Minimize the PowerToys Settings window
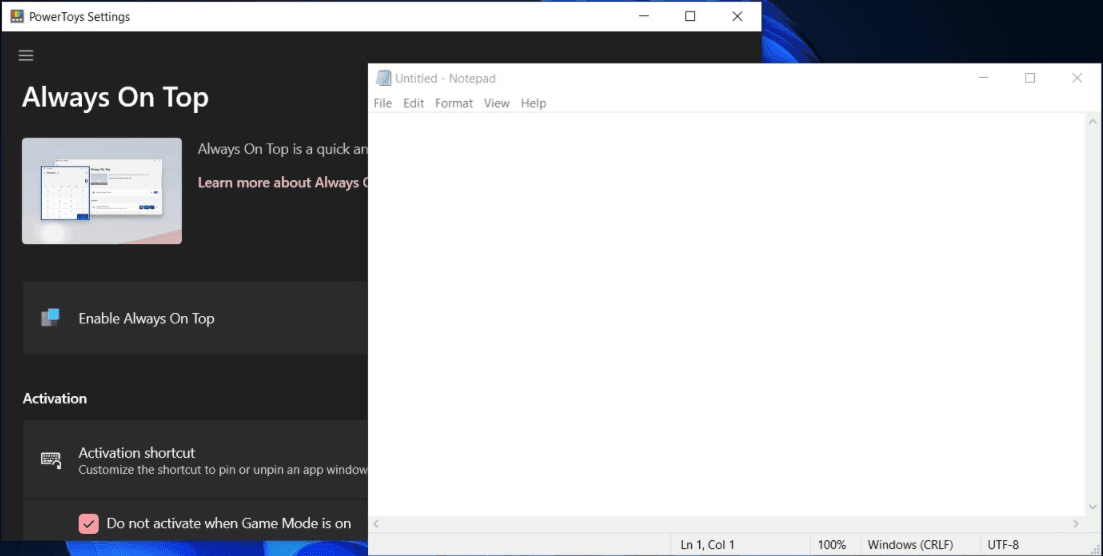Screen dimensions: 1103x556 [x=644, y=16]
